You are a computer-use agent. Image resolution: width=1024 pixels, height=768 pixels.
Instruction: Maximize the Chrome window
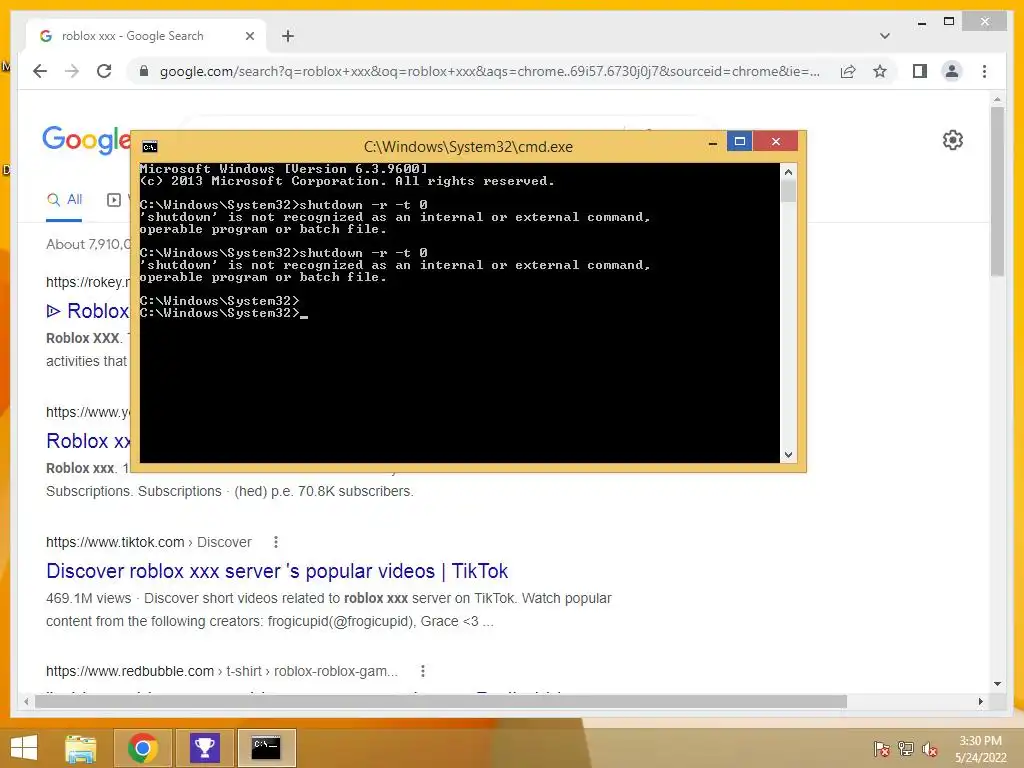click(949, 22)
